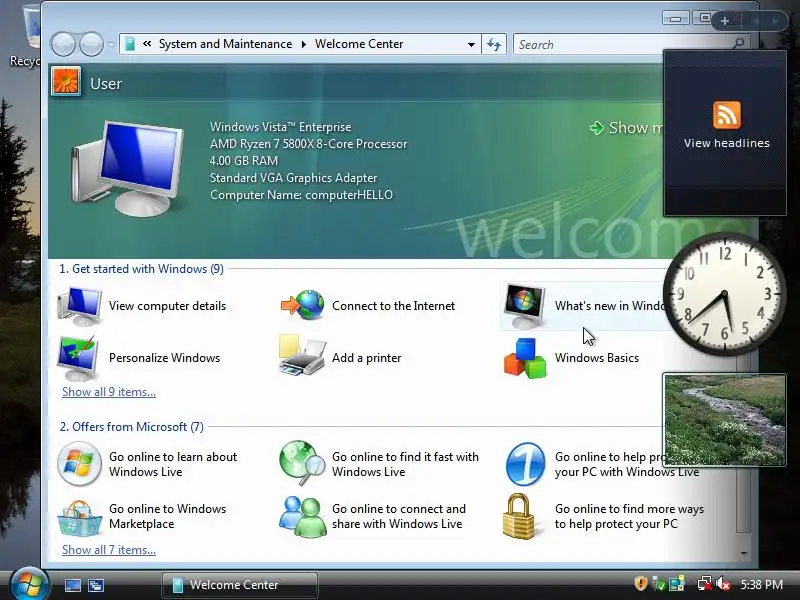This screenshot has width=800, height=600.
Task: Expand the address bar history dropdown
Action: point(471,45)
